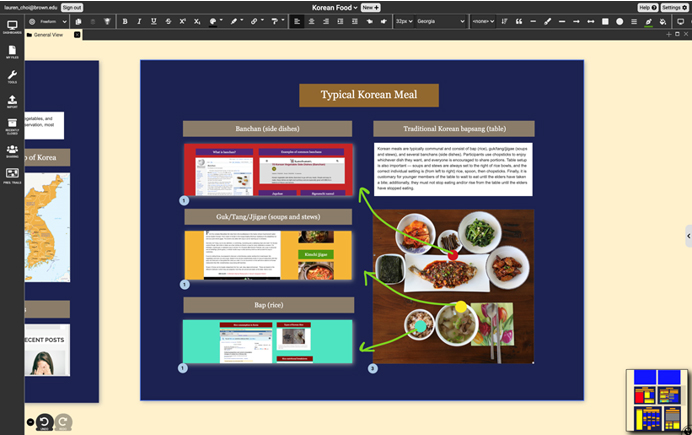Image resolution: width=692 pixels, height=435 pixels.
Task: Open the Sharing panel
Action: (12, 151)
